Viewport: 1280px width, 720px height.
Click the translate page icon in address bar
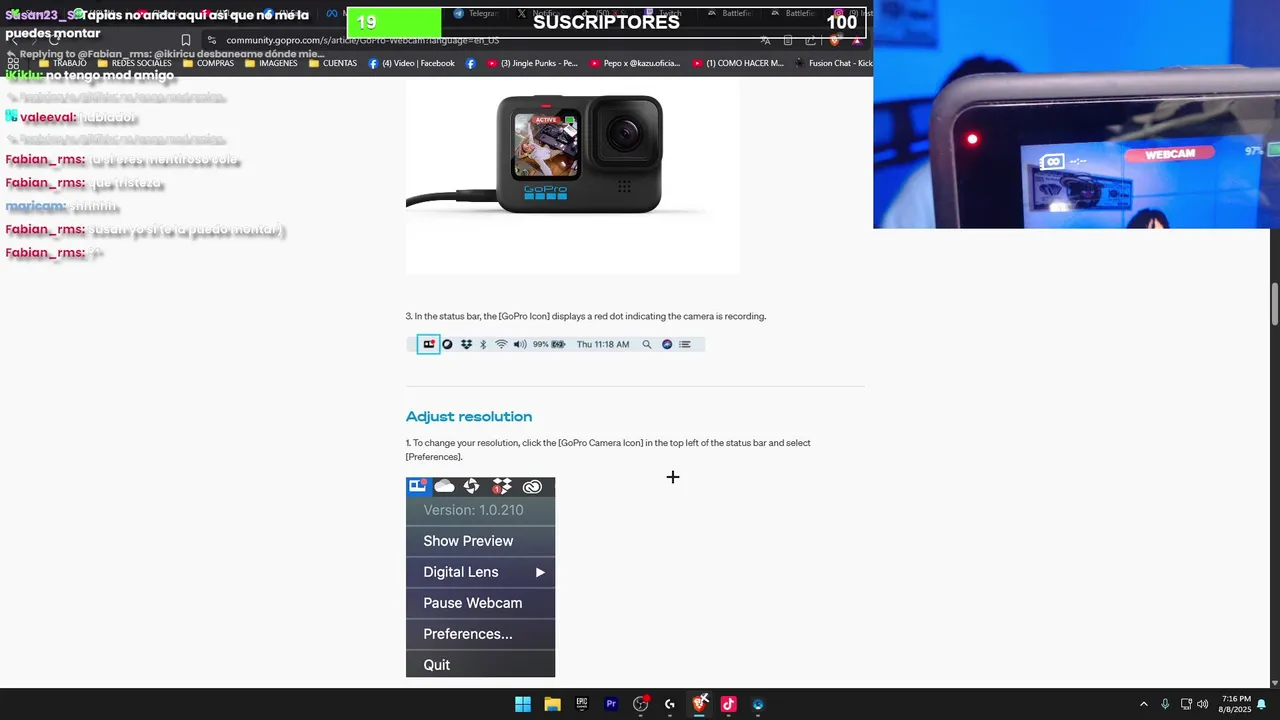[x=766, y=40]
